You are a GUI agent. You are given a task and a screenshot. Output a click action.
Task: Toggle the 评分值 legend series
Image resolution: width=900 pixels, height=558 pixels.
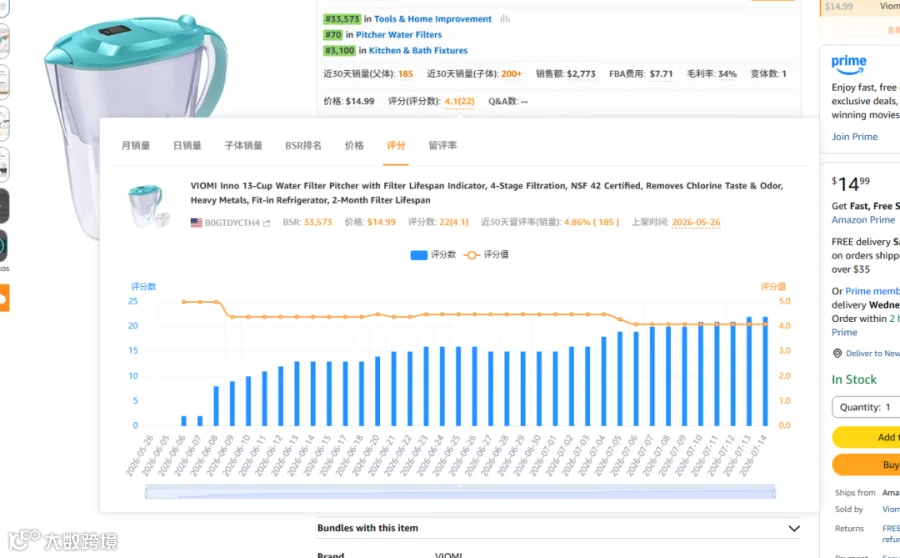tap(486, 255)
